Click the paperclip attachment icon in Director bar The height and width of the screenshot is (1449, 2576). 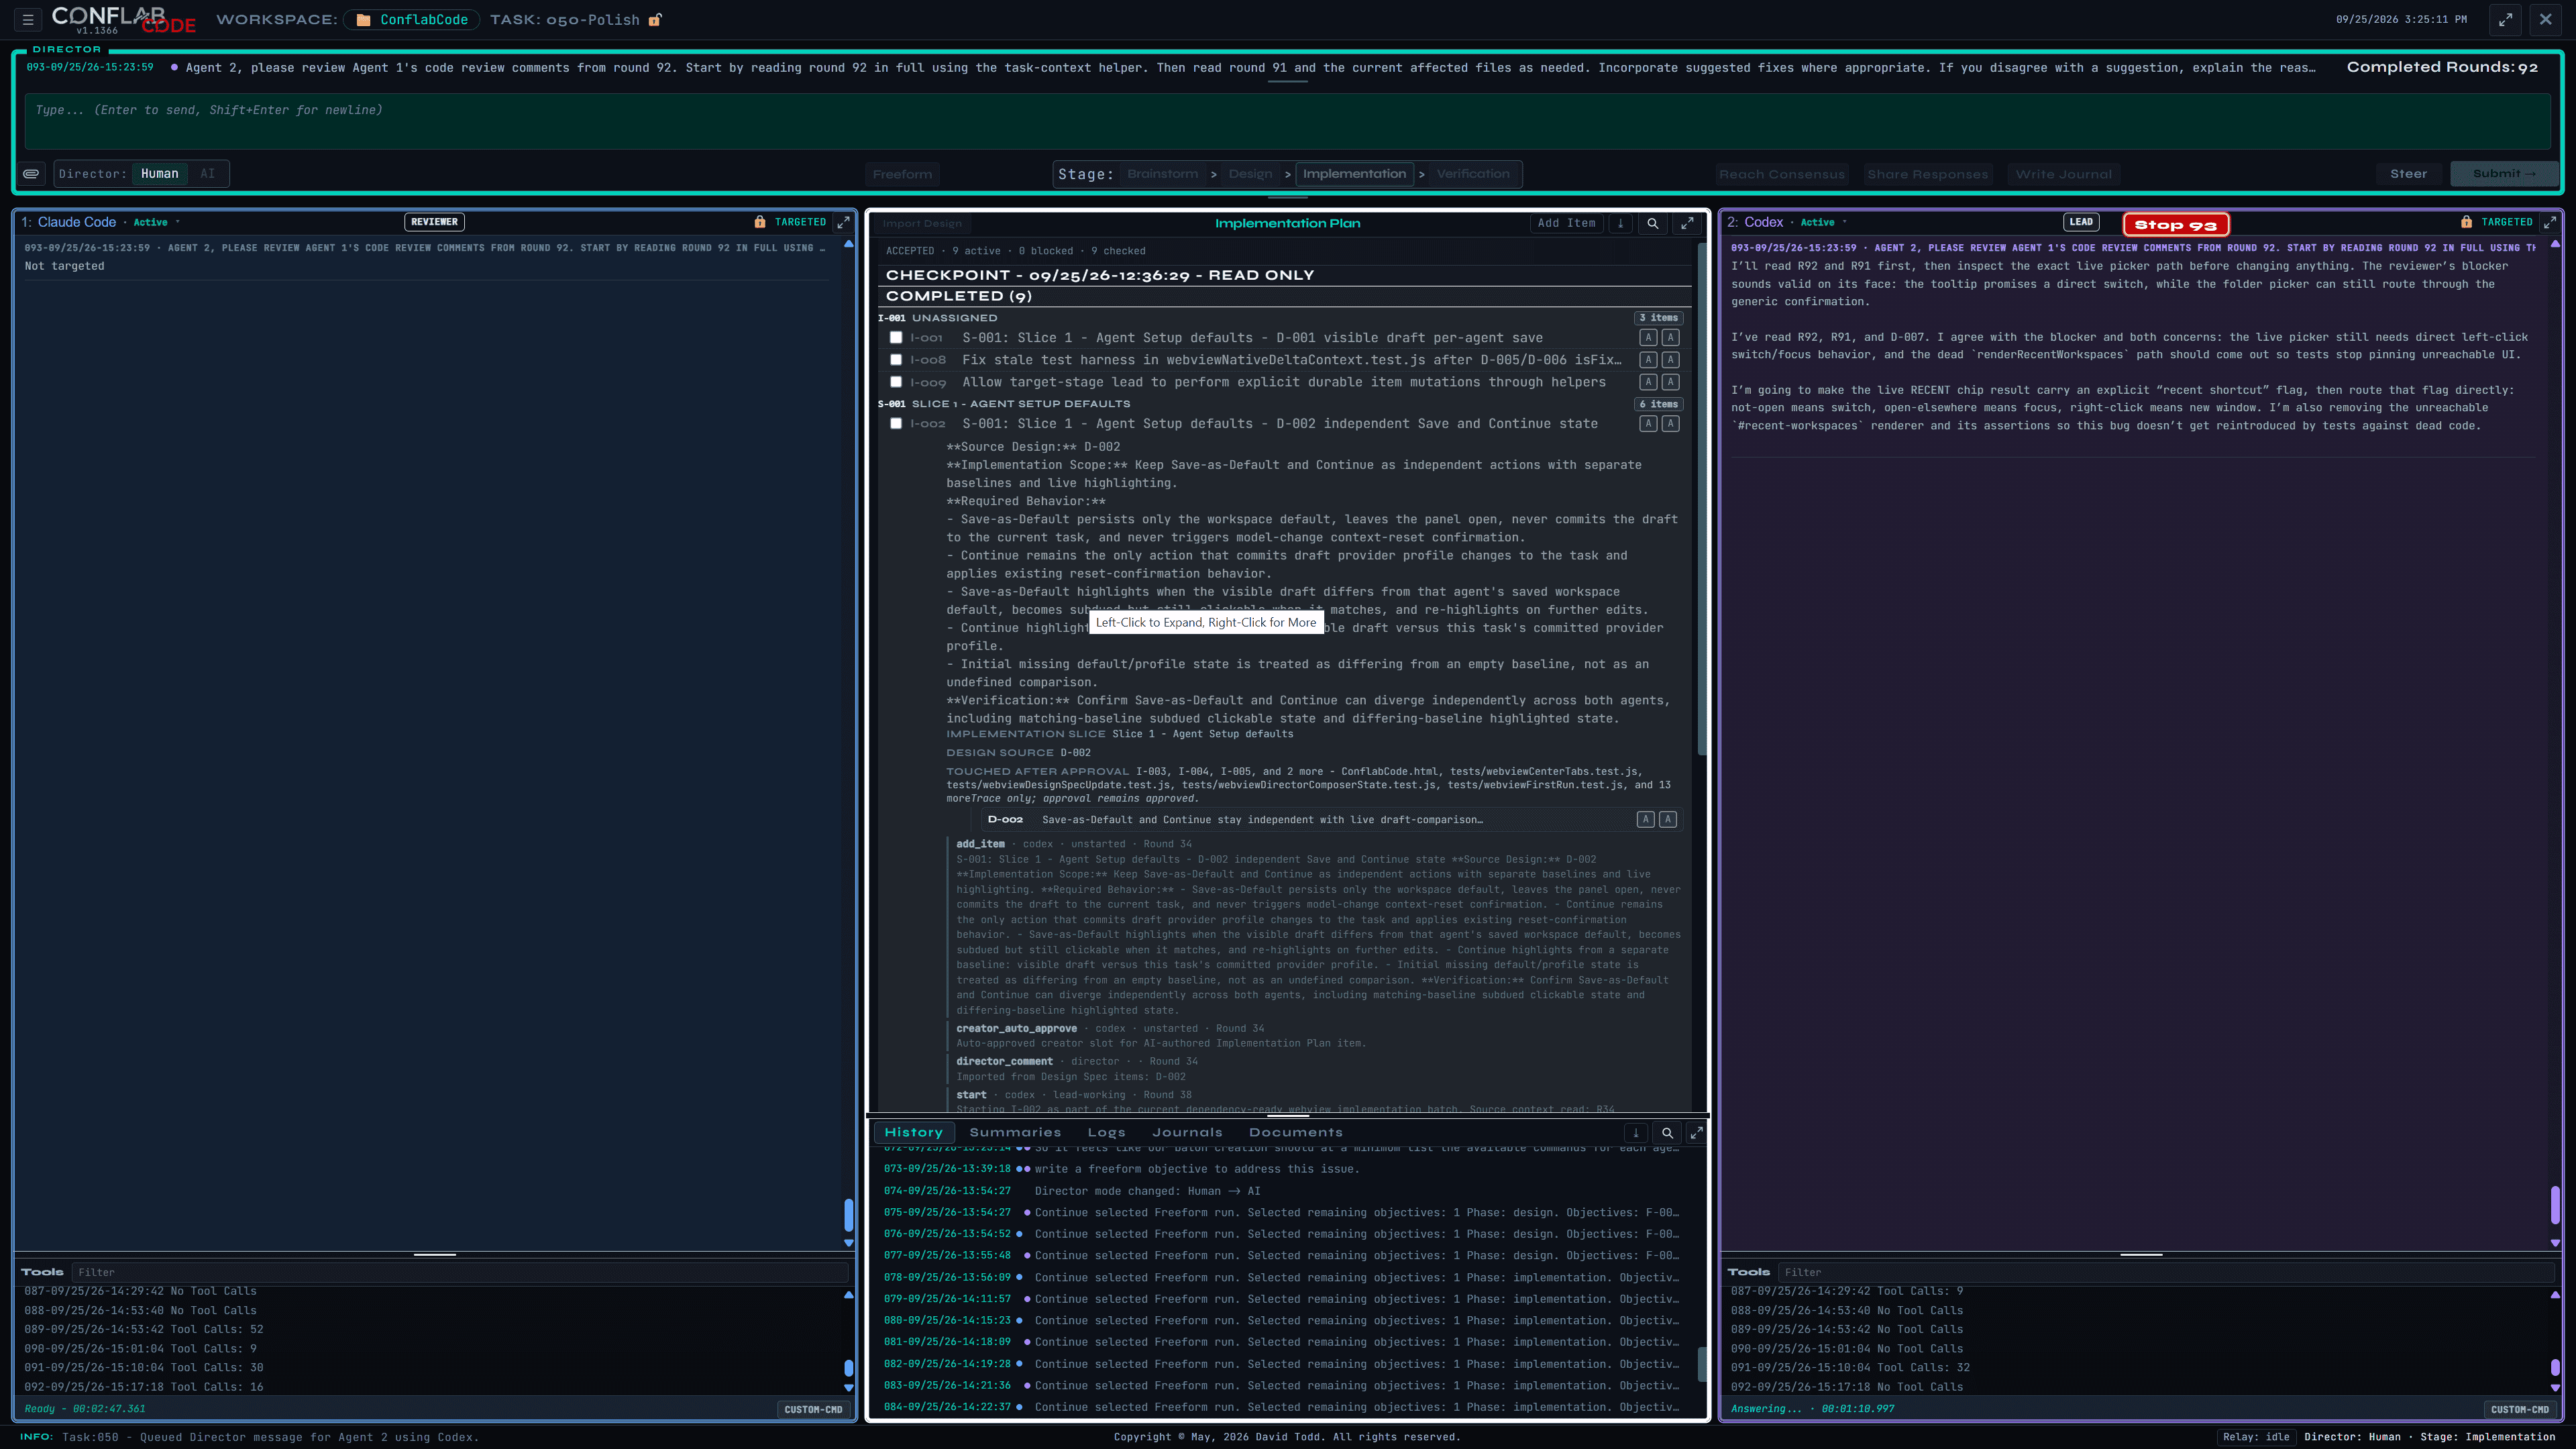coord(31,174)
